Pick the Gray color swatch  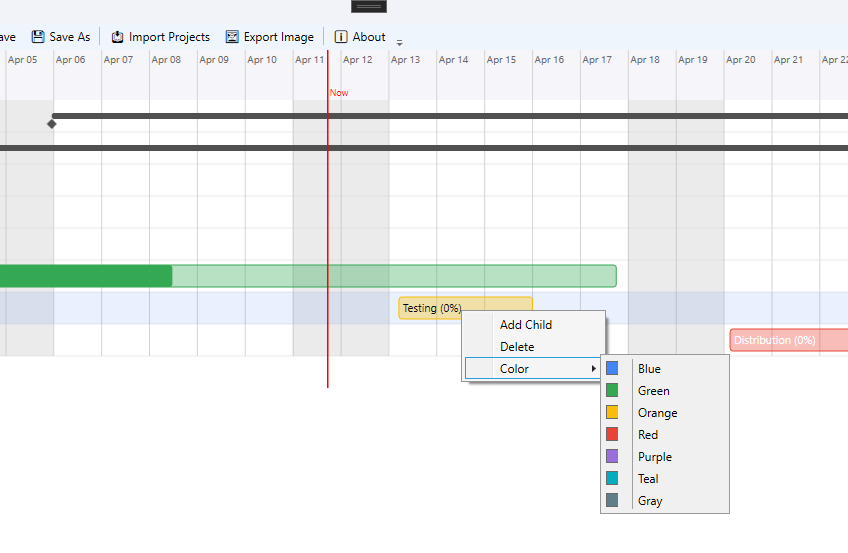[612, 500]
